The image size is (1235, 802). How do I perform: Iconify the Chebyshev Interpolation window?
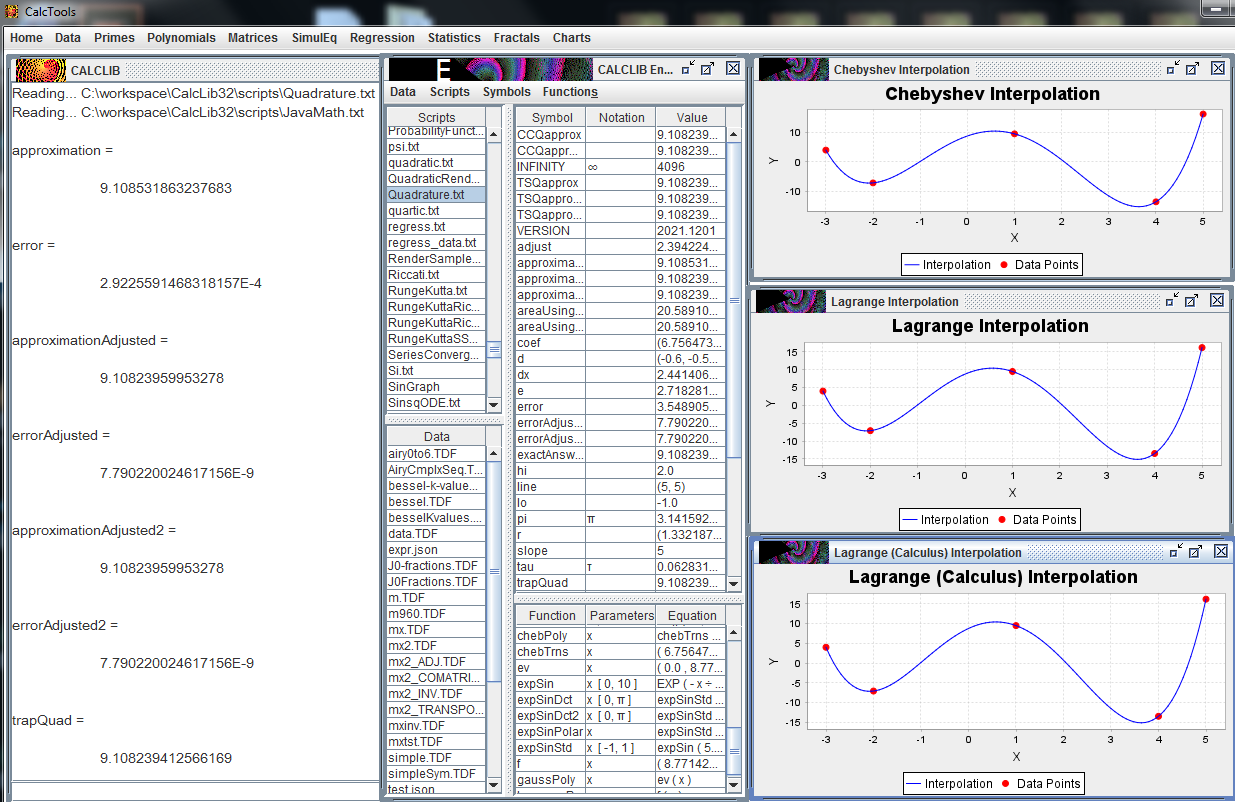(1172, 68)
